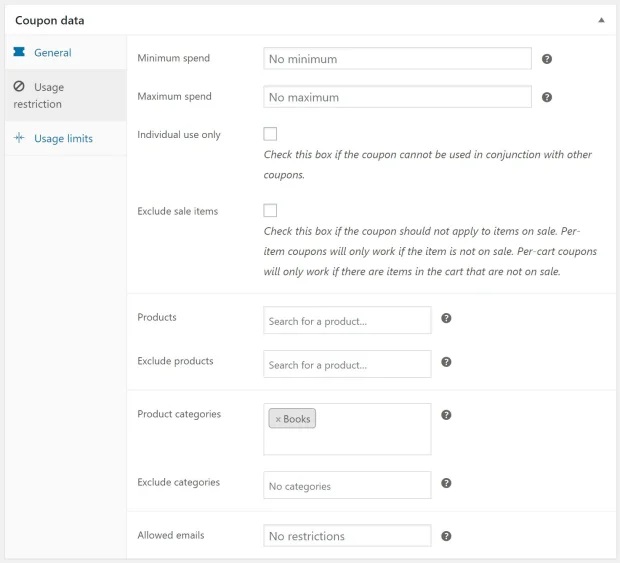The image size is (620, 563).
Task: Remove the Books category tag
Action: point(278,419)
